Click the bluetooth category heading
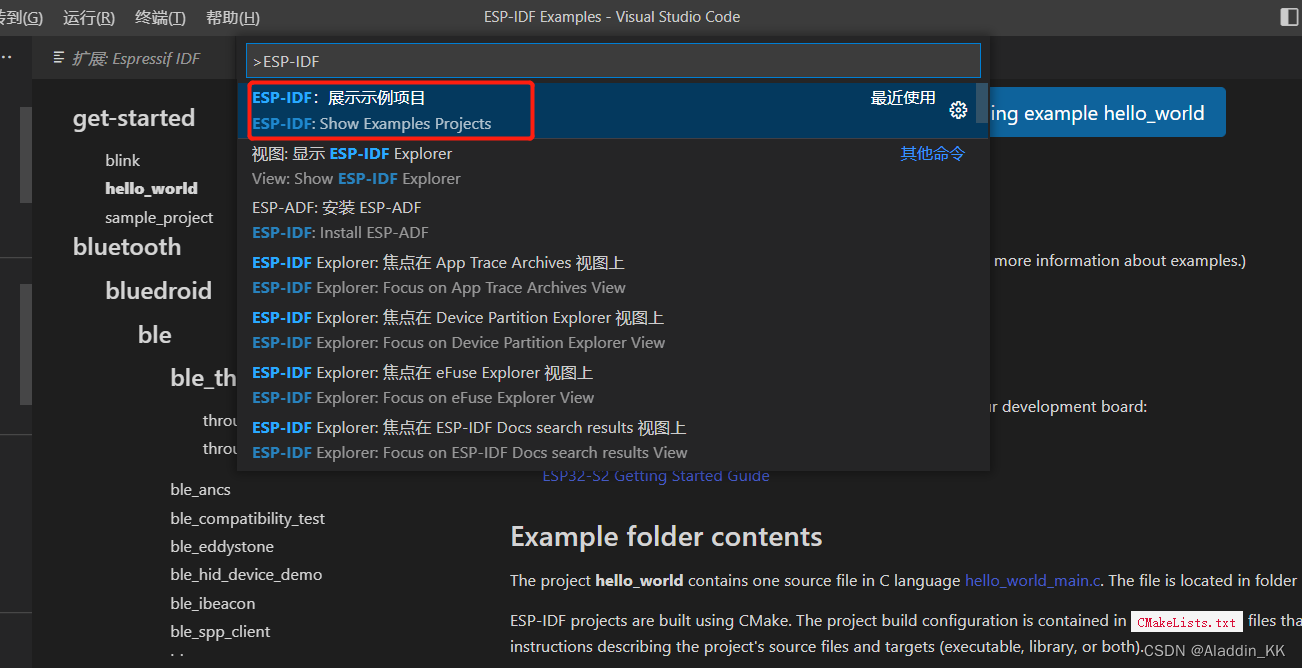 pyautogui.click(x=127, y=247)
